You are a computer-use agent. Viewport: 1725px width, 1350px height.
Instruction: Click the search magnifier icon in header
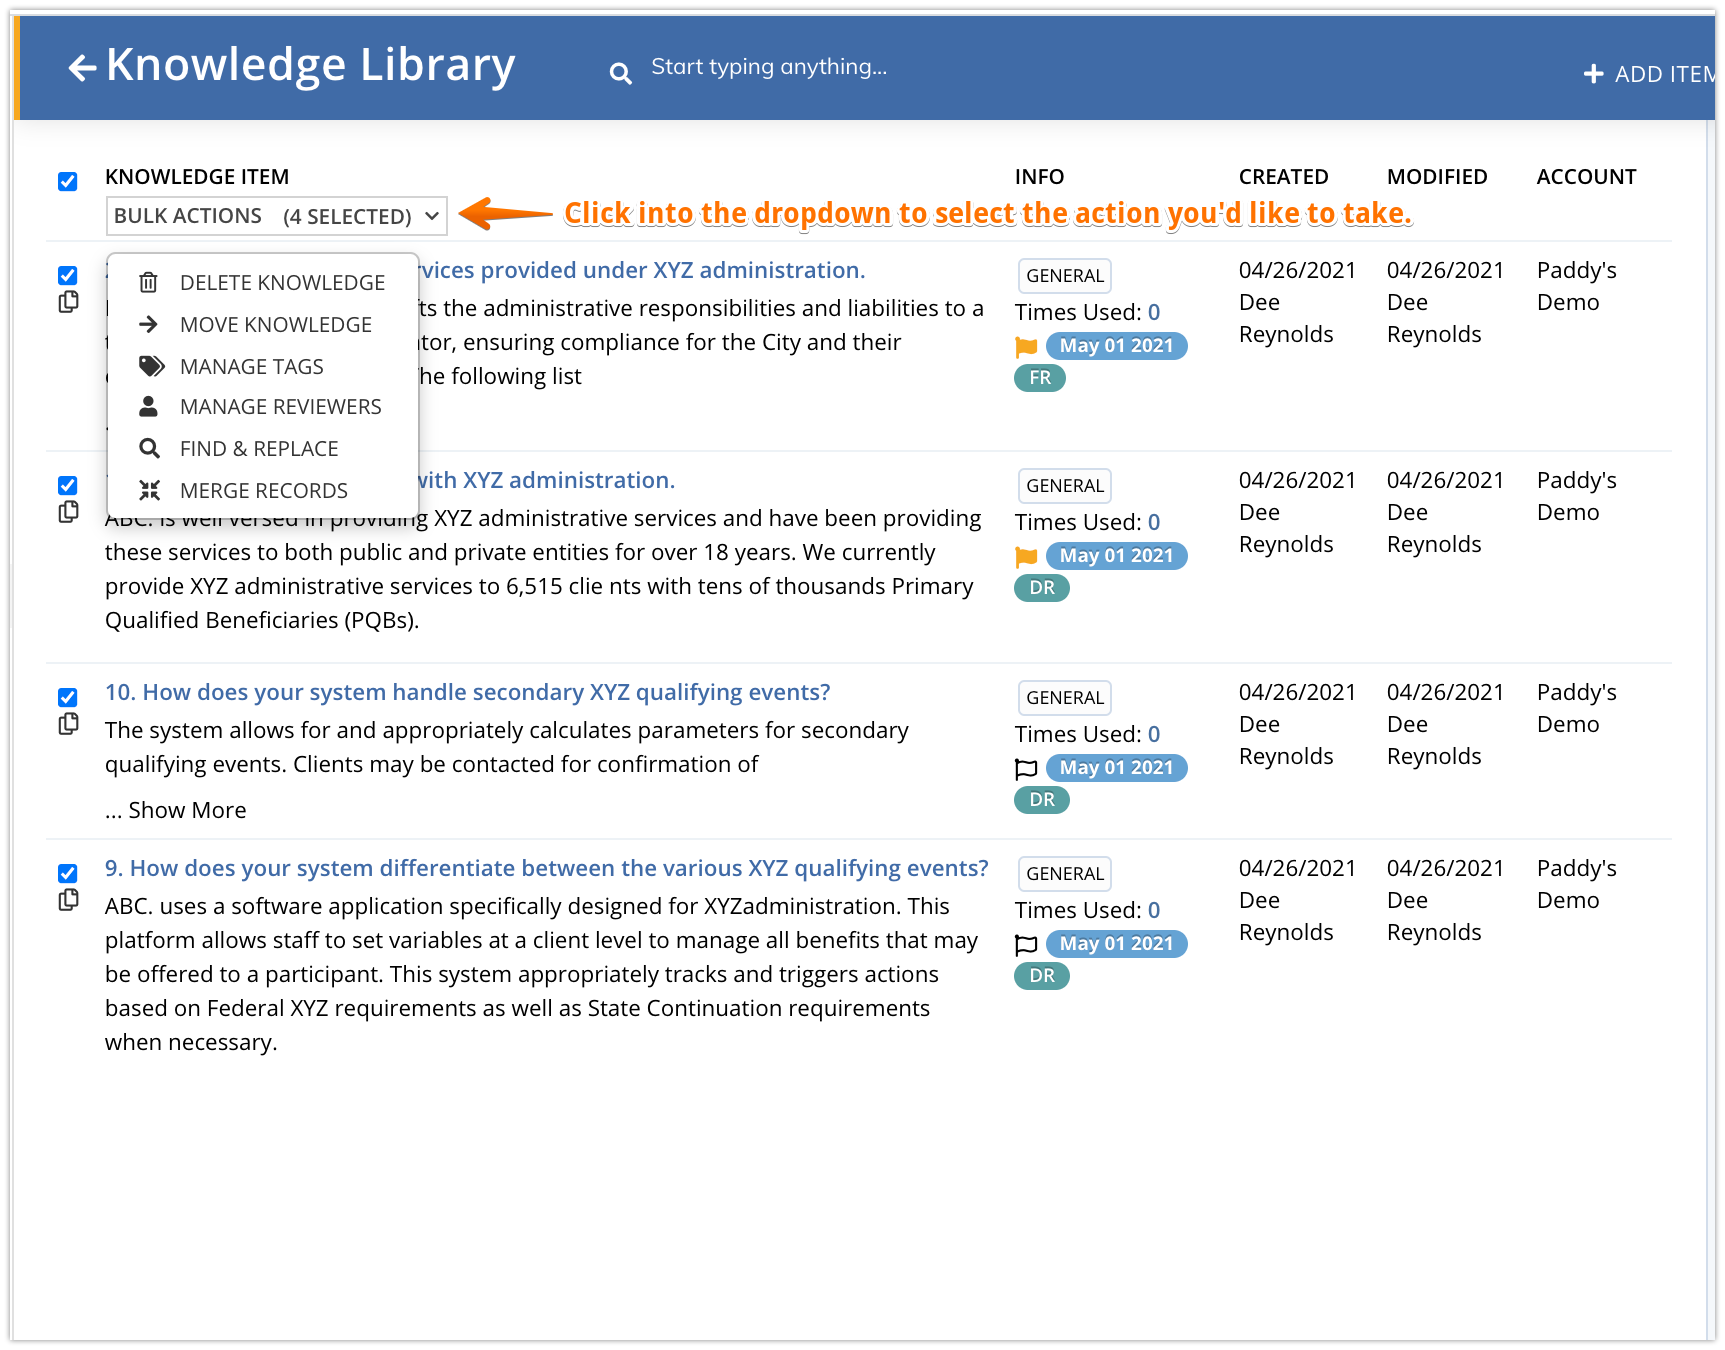[620, 73]
